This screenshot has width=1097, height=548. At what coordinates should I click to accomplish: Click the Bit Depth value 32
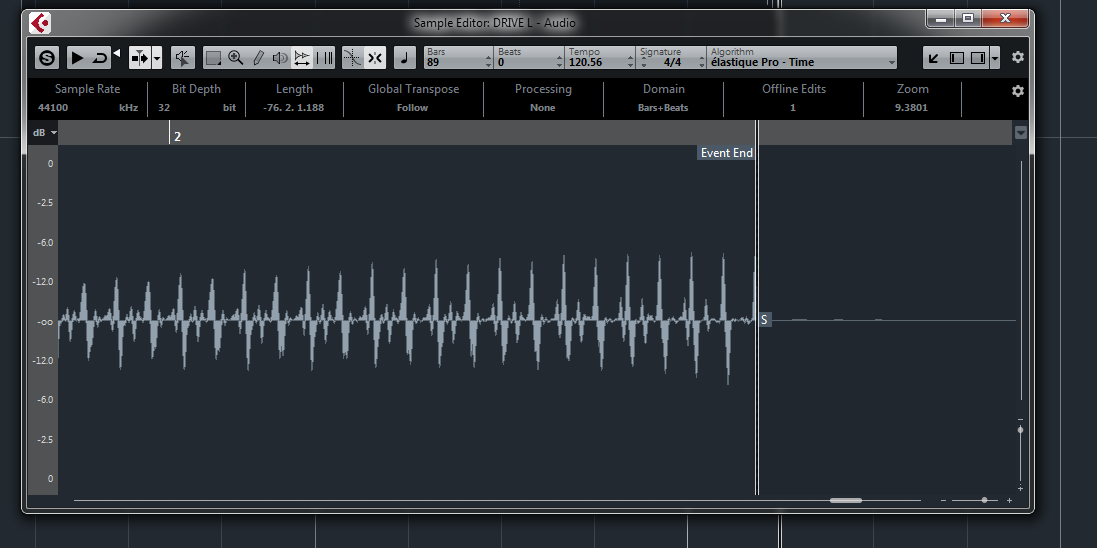point(164,108)
